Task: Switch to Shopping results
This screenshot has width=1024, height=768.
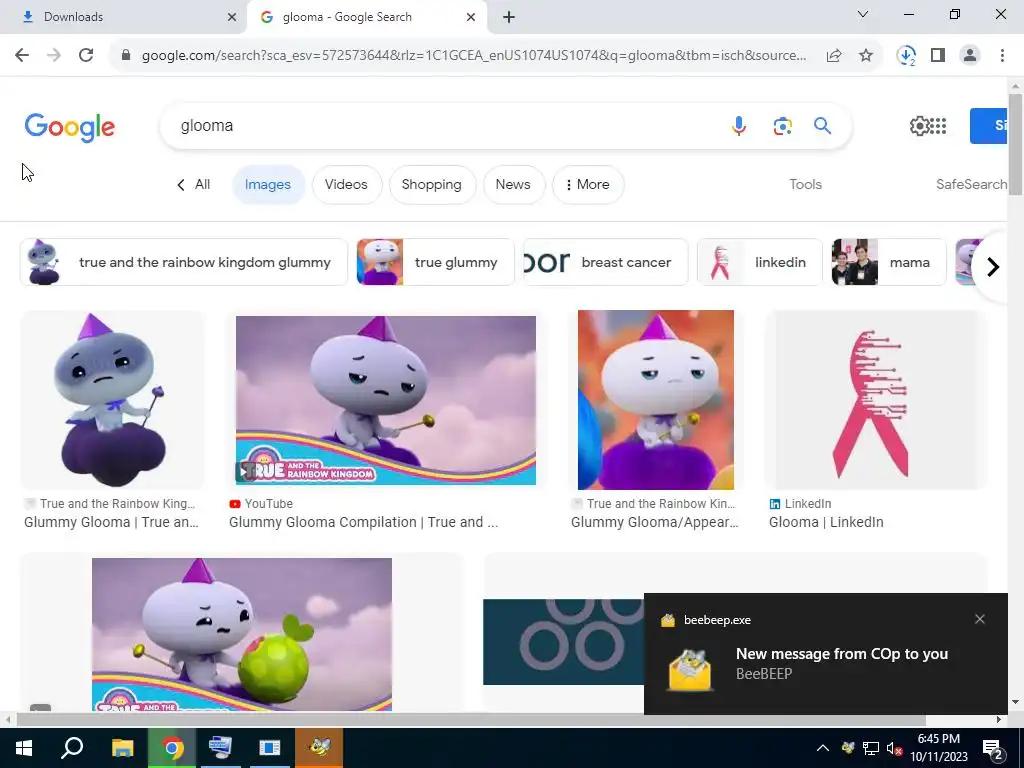Action: pyautogui.click(x=432, y=185)
